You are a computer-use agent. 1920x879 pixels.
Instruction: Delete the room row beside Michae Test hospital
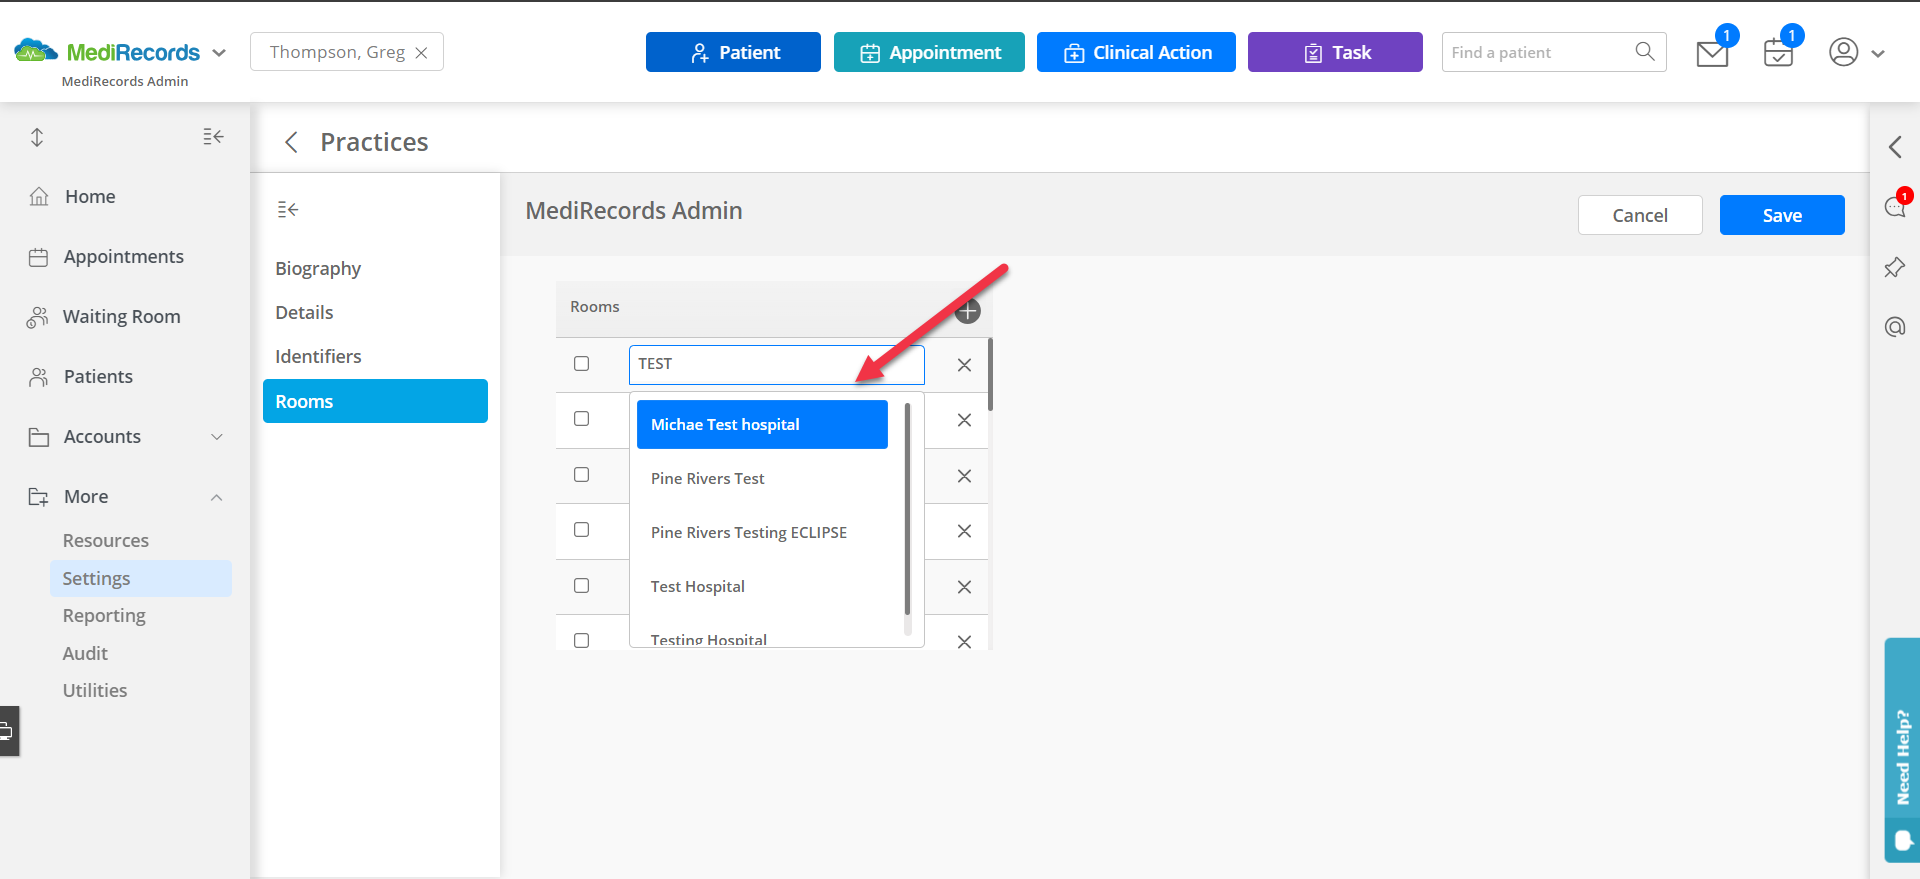coord(964,420)
